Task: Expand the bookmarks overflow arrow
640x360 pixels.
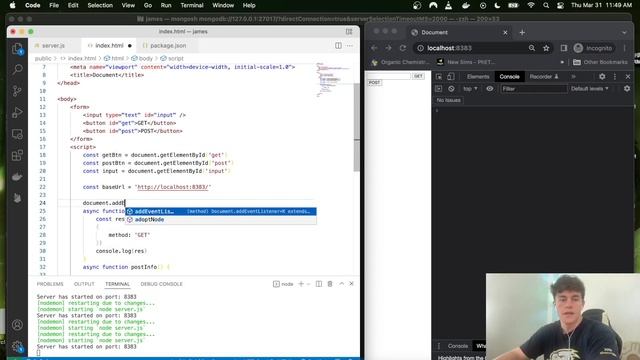Action: [x=562, y=62]
